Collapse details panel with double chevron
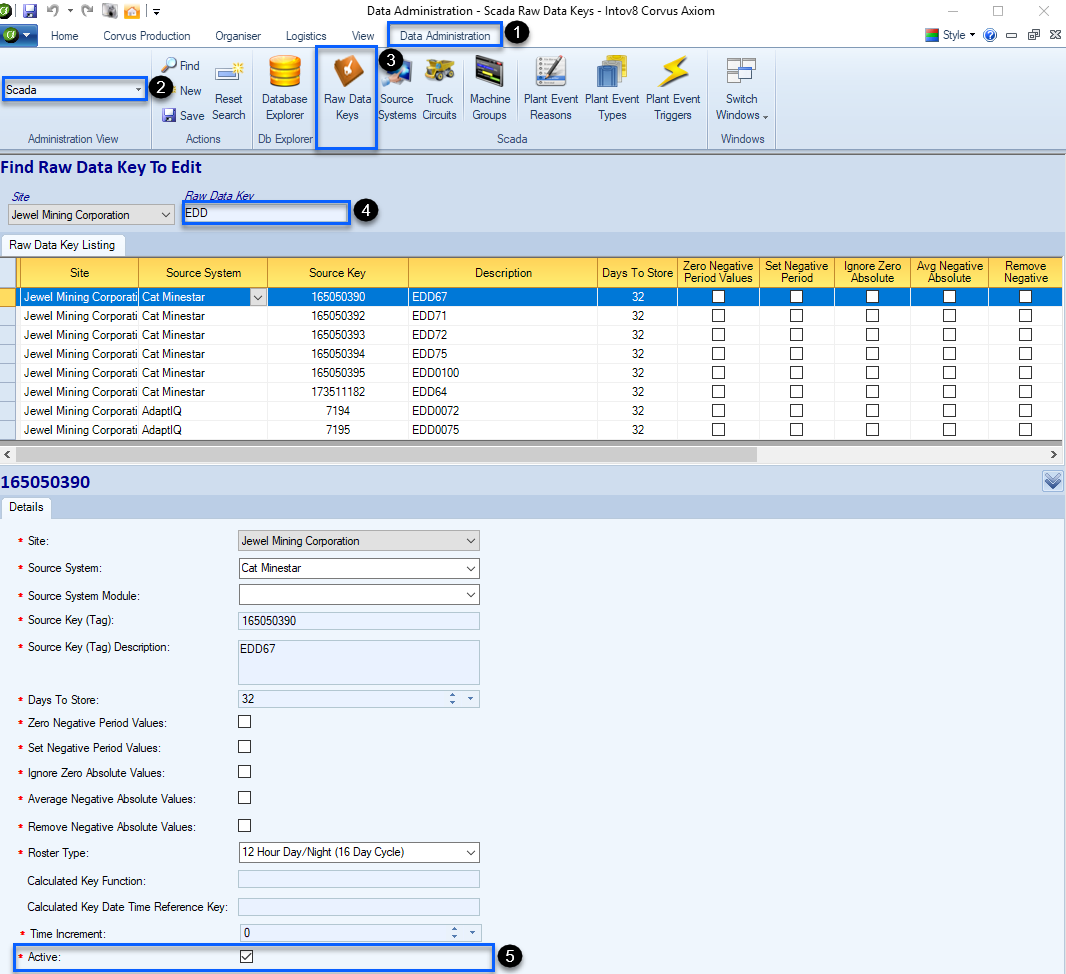This screenshot has height=974, width=1066. coord(1052,481)
